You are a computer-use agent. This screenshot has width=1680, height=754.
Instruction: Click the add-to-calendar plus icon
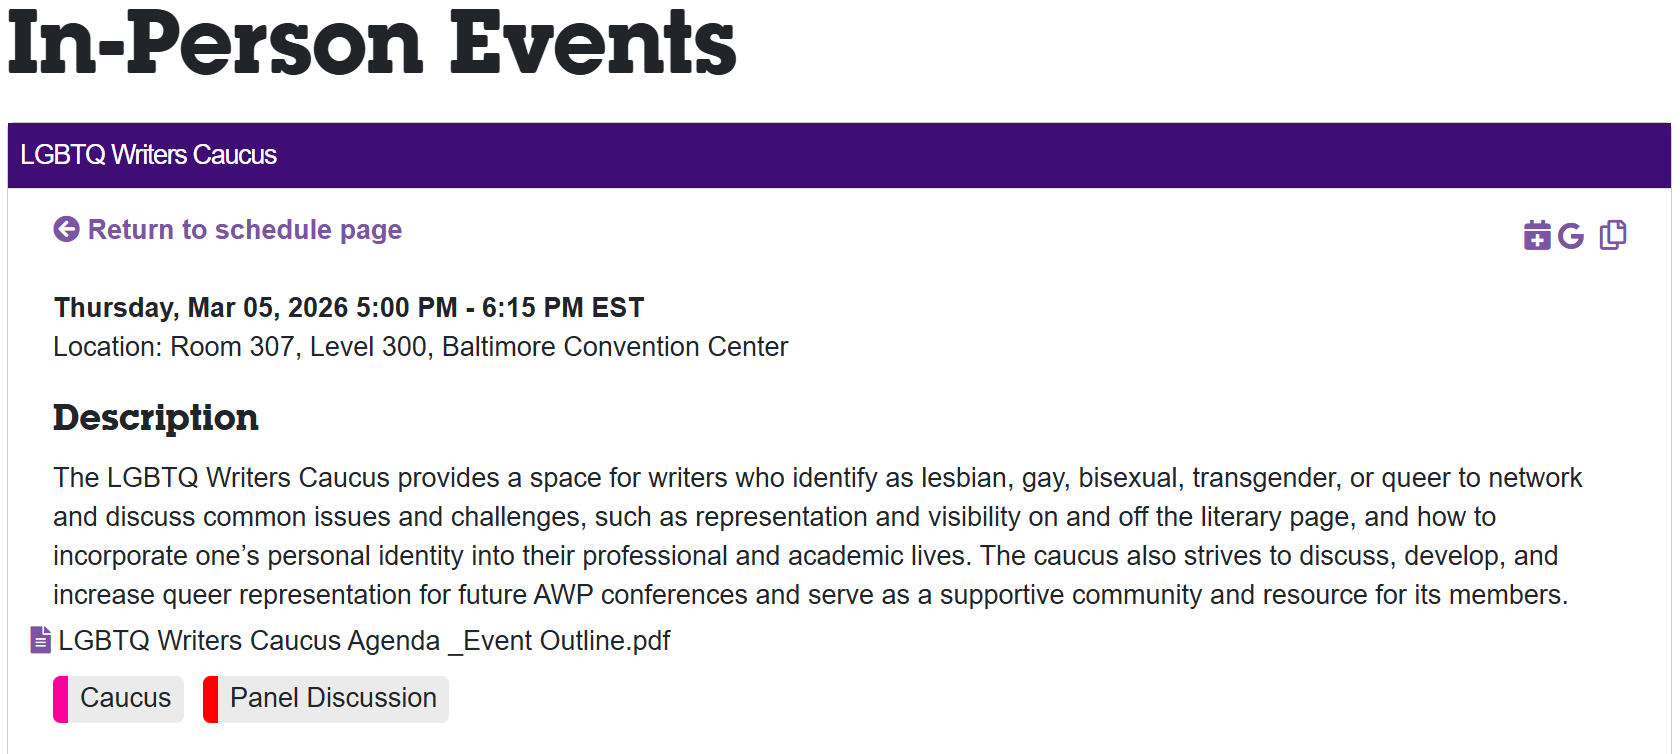click(x=1537, y=235)
